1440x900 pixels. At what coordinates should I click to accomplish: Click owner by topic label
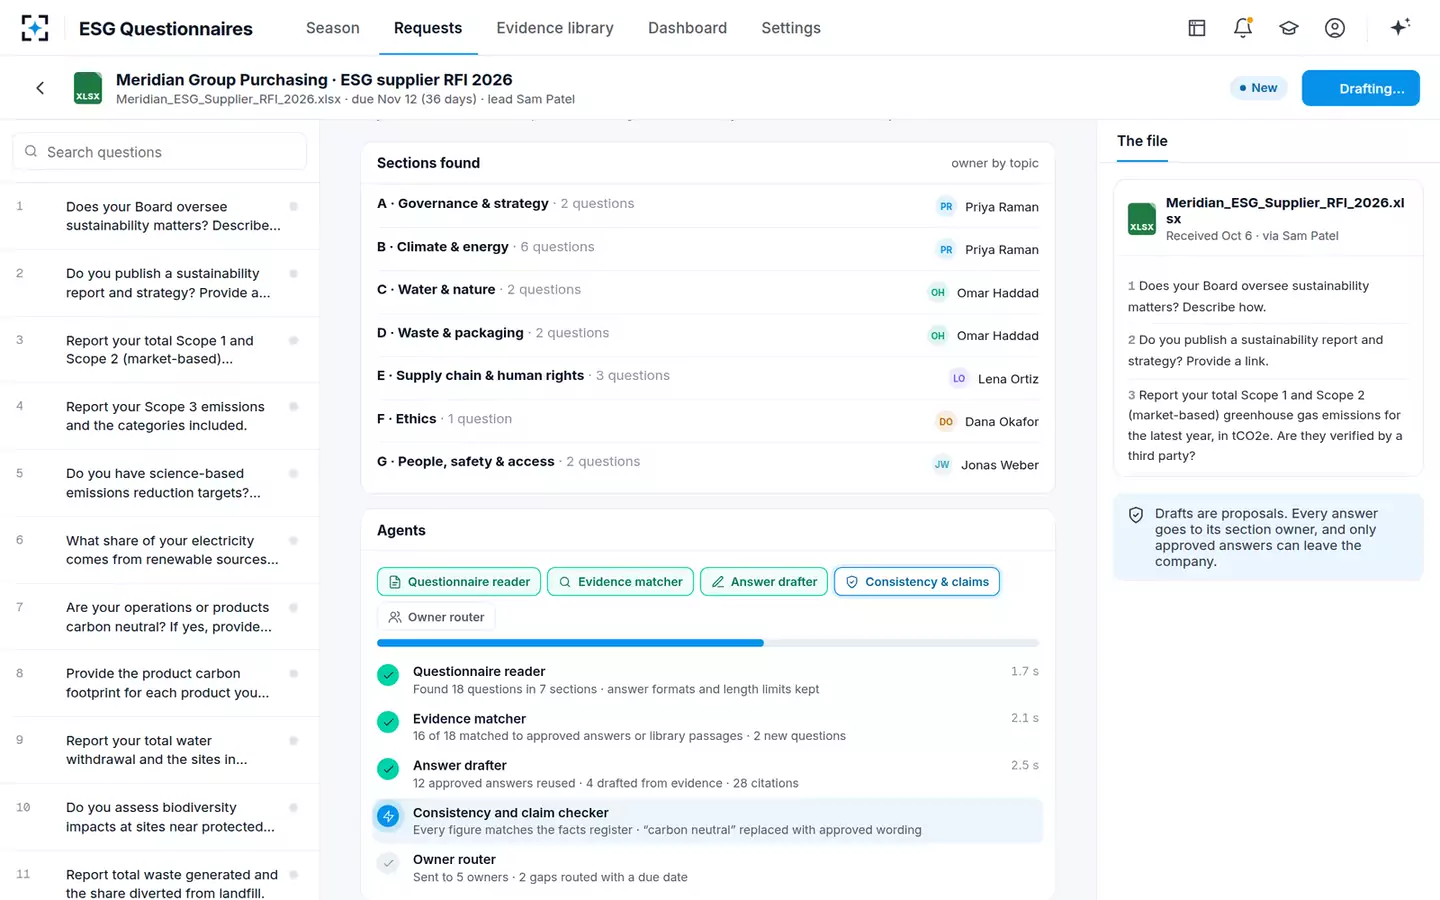(995, 163)
